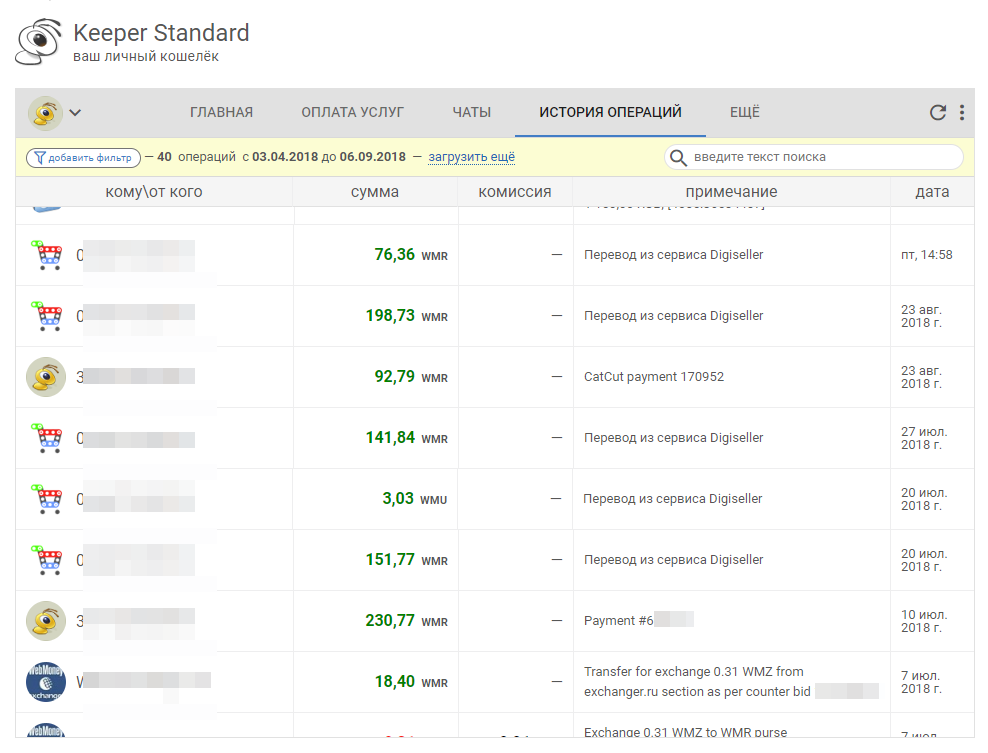This screenshot has width=988, height=753.
Task: Refresh the operations history
Action: [x=938, y=112]
